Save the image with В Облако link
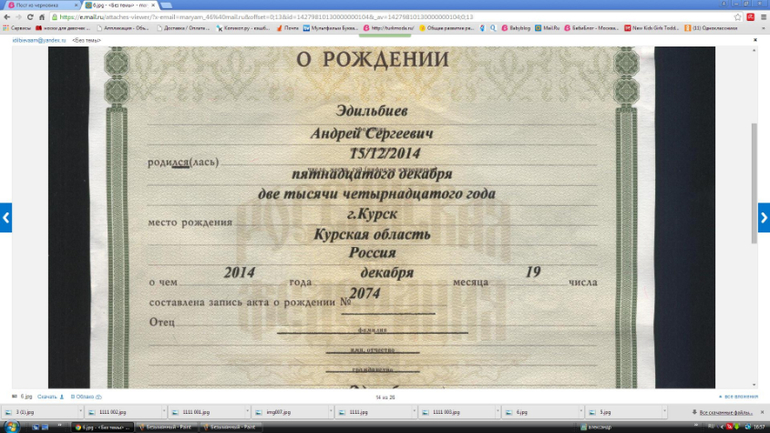This screenshot has width=770, height=433. [x=86, y=397]
